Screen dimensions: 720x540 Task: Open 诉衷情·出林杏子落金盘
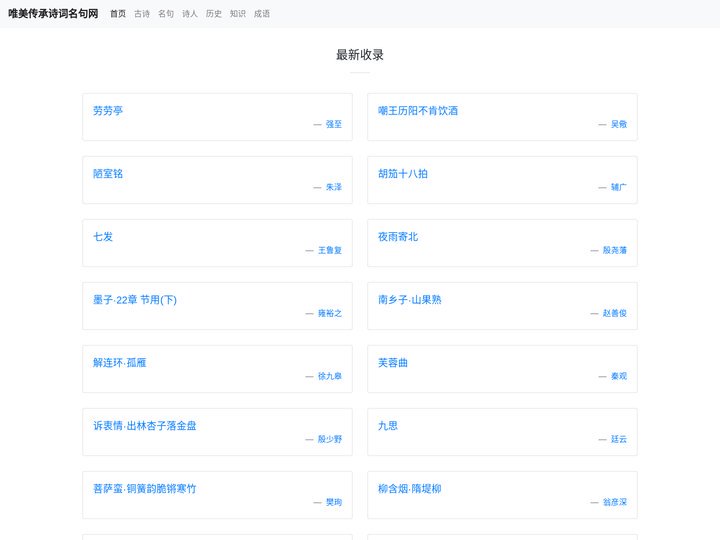click(x=145, y=426)
